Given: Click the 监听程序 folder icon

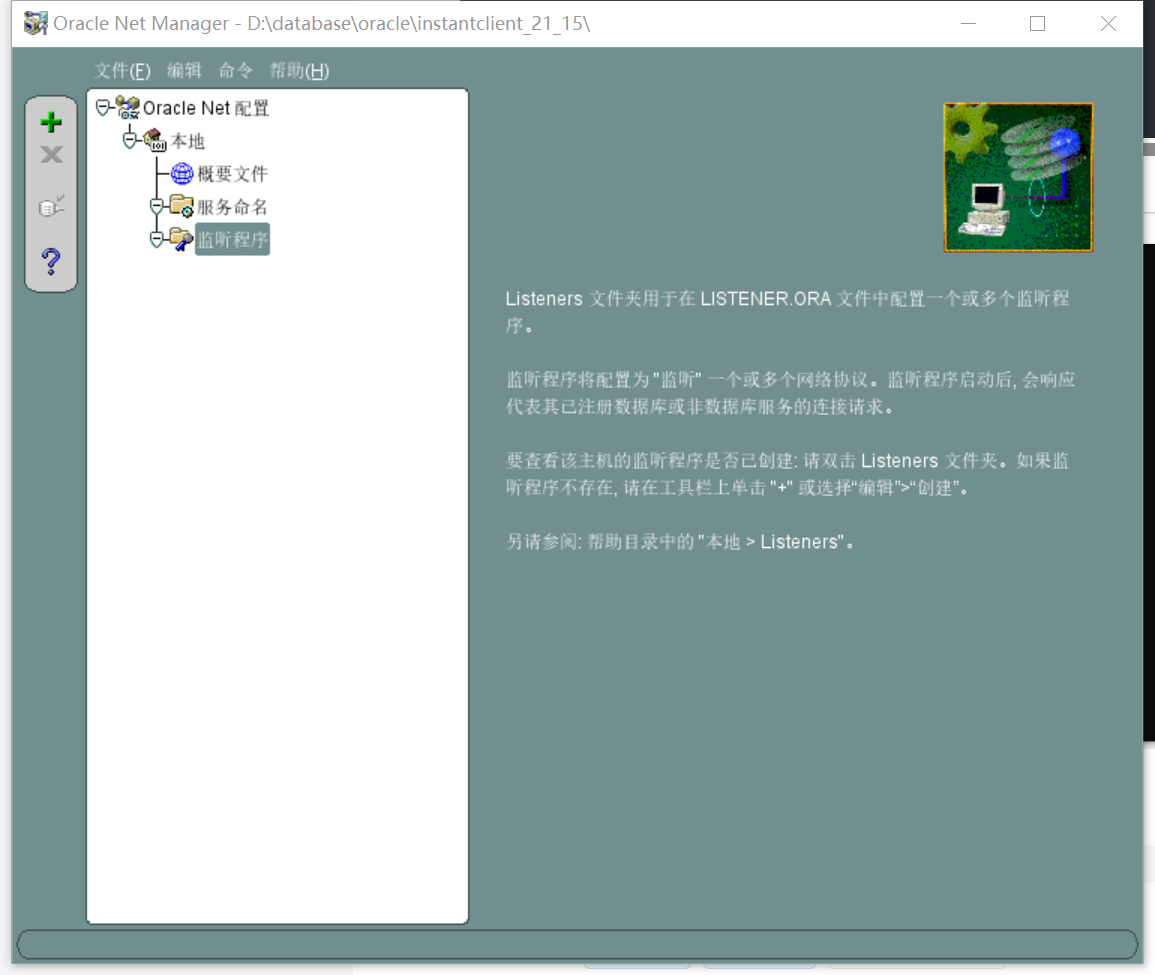Looking at the screenshot, I should click(181, 239).
